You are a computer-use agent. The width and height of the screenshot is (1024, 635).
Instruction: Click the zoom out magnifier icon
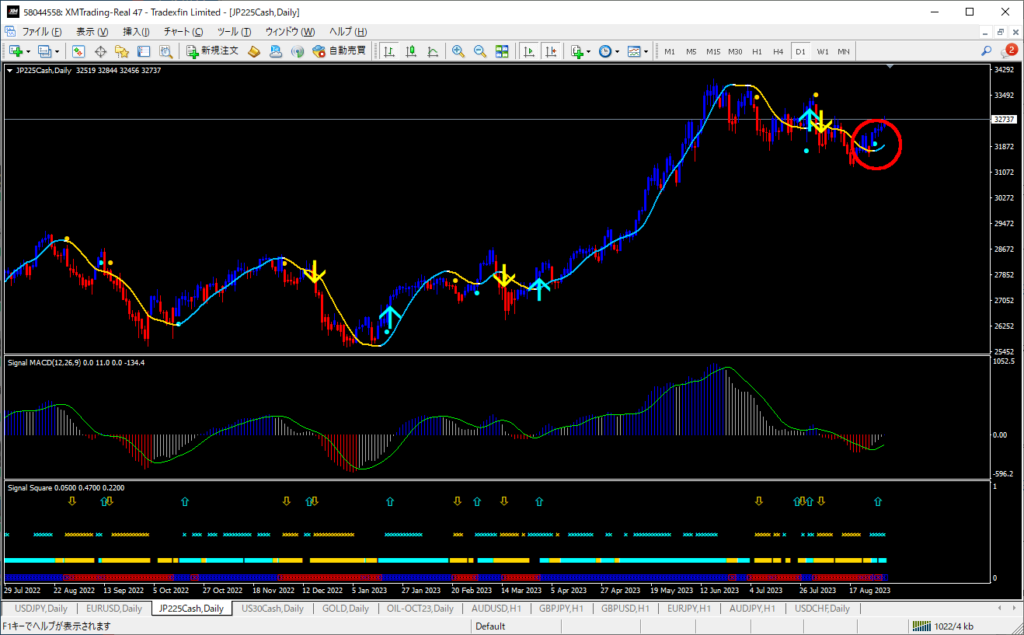pyautogui.click(x=479, y=51)
